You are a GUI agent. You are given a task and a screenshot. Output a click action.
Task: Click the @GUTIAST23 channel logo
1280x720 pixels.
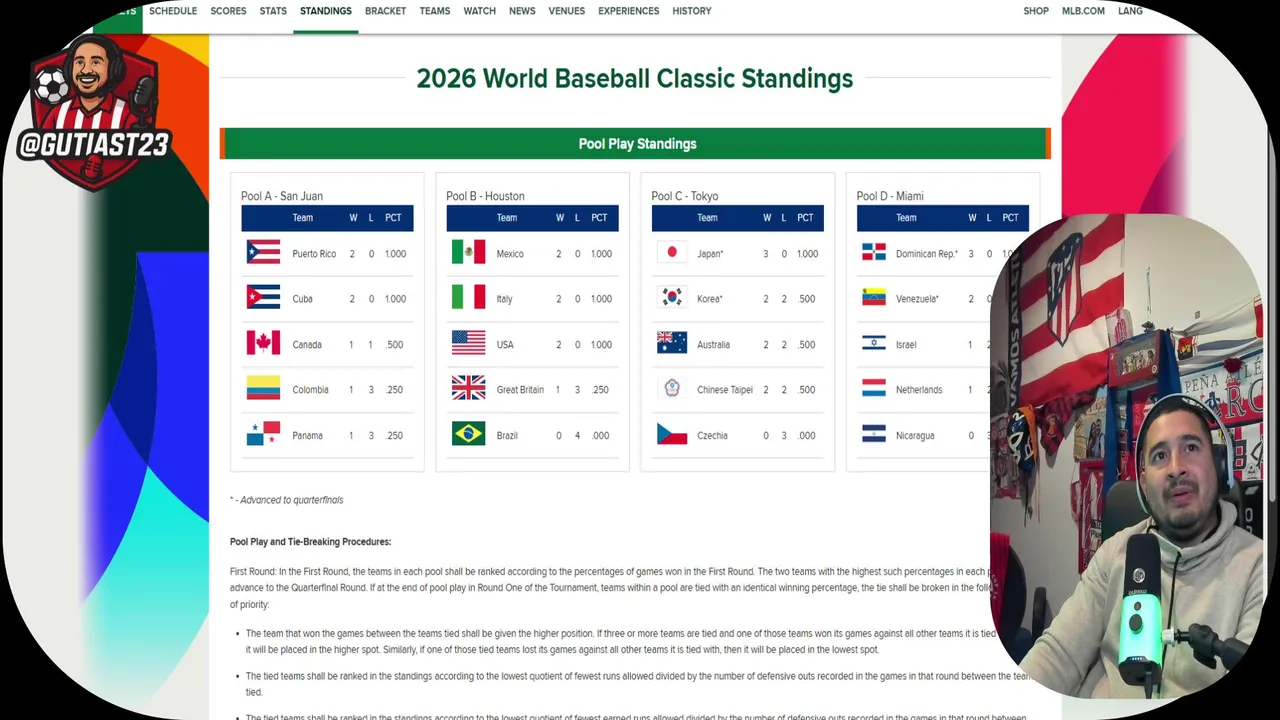coord(94,112)
